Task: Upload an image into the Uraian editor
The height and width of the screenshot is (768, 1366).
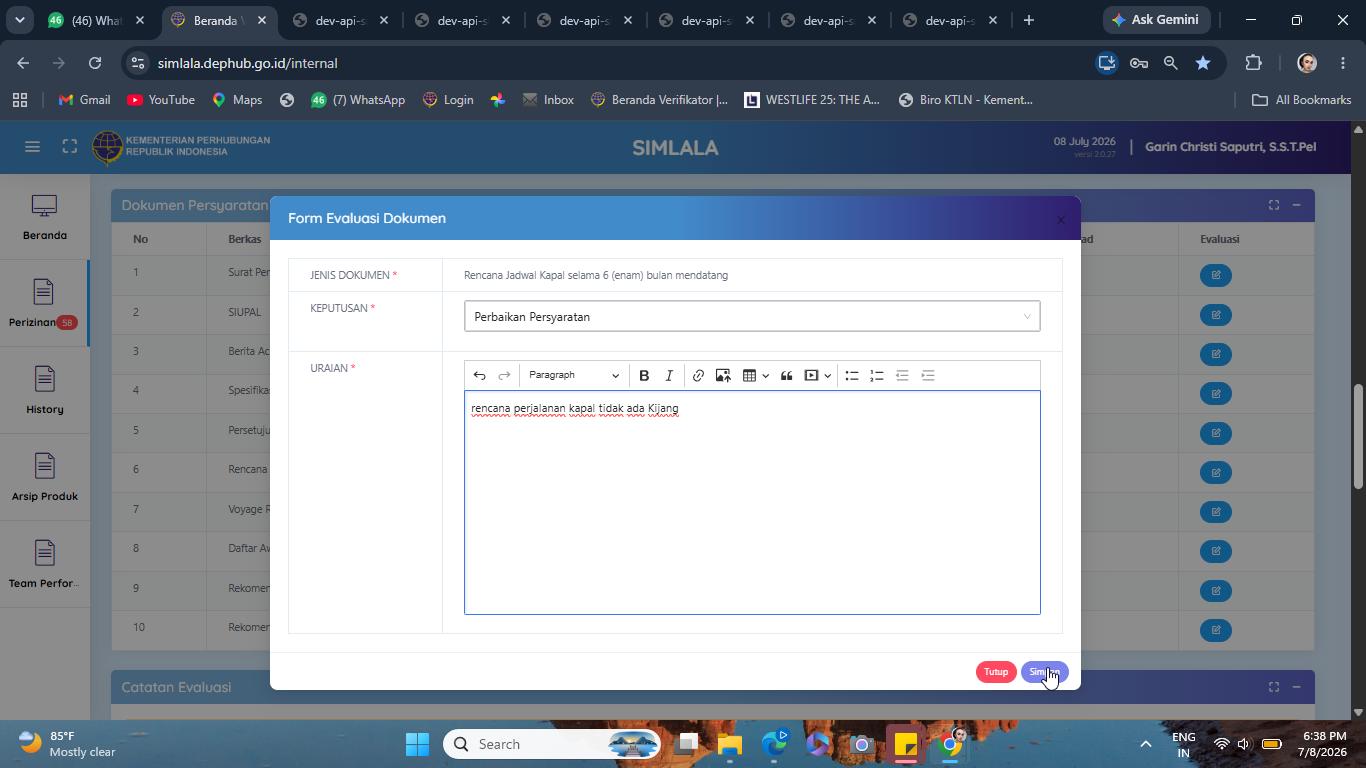Action: [x=723, y=376]
